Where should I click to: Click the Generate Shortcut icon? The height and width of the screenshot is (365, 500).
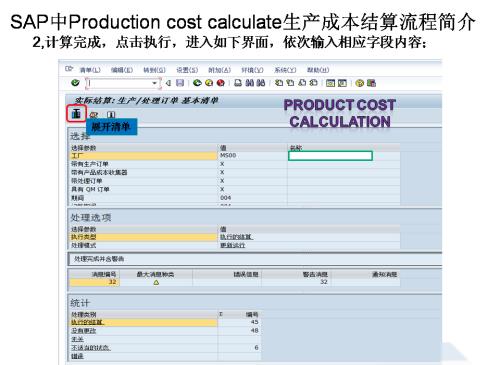342,83
